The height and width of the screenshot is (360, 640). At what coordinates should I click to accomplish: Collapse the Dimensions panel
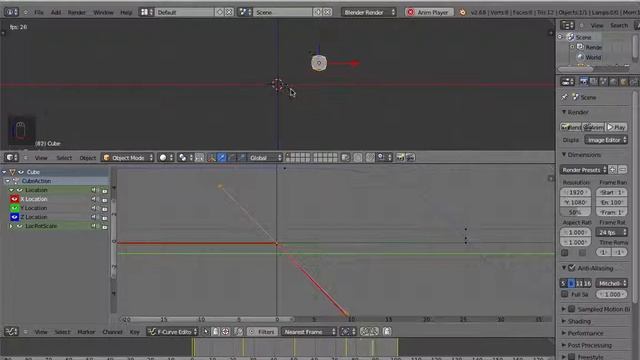click(564, 155)
